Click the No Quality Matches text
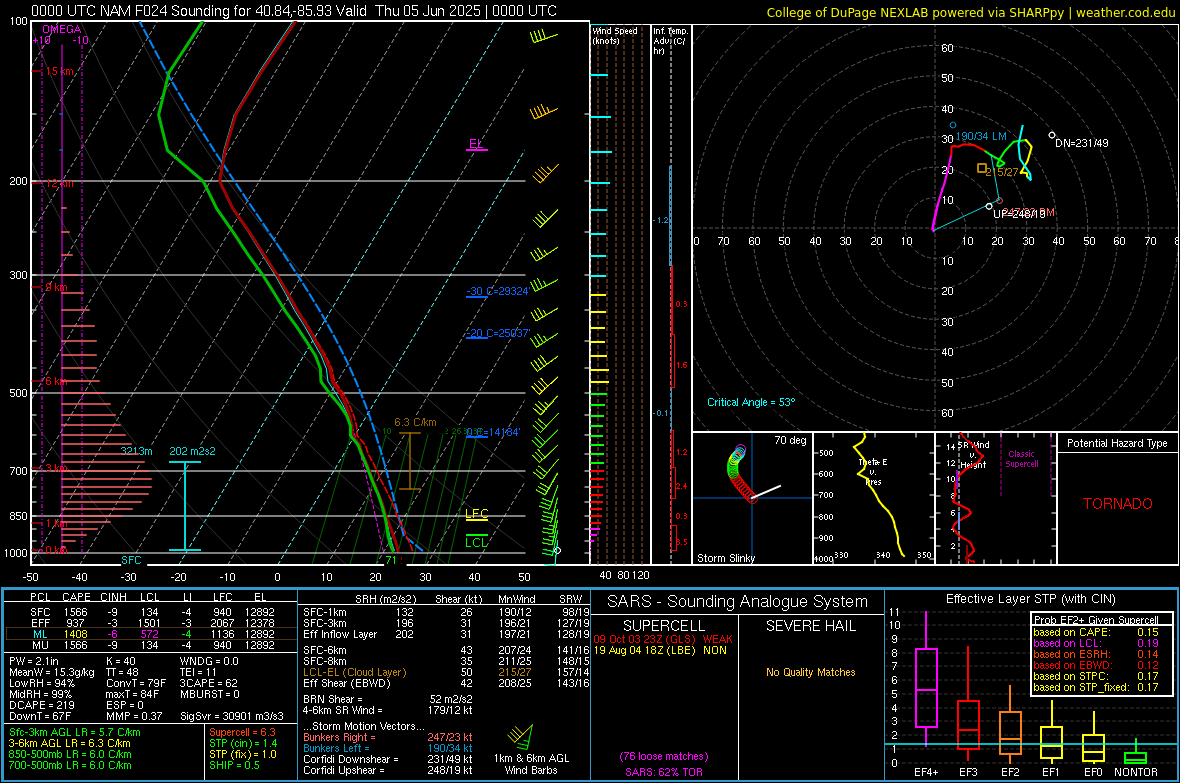 tap(810, 672)
